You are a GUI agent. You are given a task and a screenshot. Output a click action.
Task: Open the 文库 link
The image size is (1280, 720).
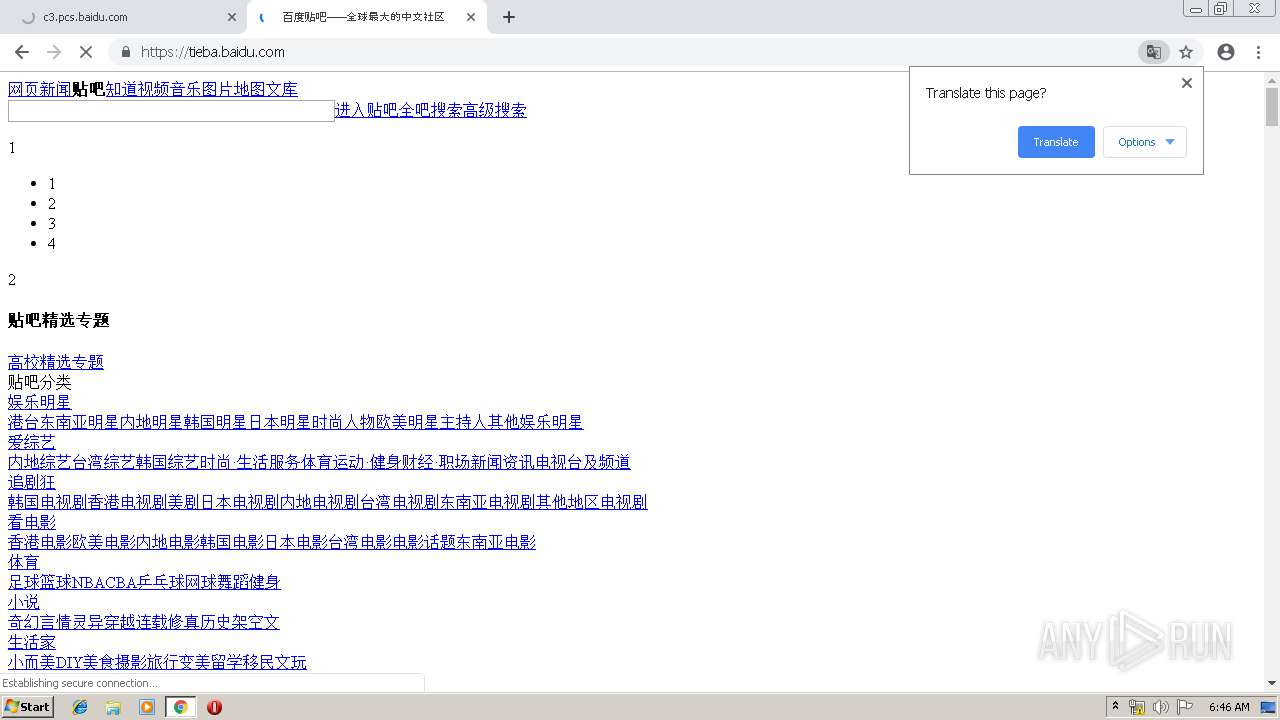pyautogui.click(x=282, y=89)
